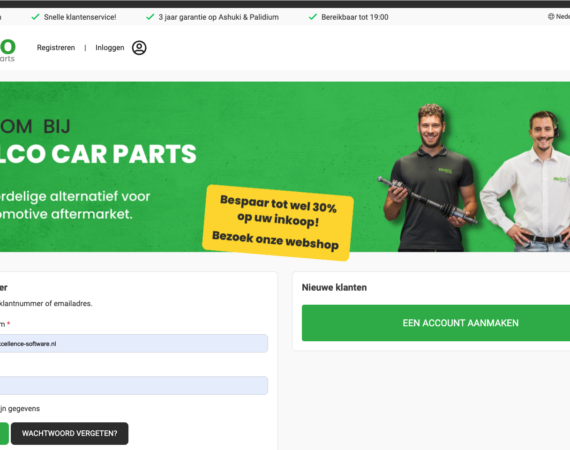The width and height of the screenshot is (570, 450).
Task: Click the checkmark before 3 jaar garantie
Action: 150,17
